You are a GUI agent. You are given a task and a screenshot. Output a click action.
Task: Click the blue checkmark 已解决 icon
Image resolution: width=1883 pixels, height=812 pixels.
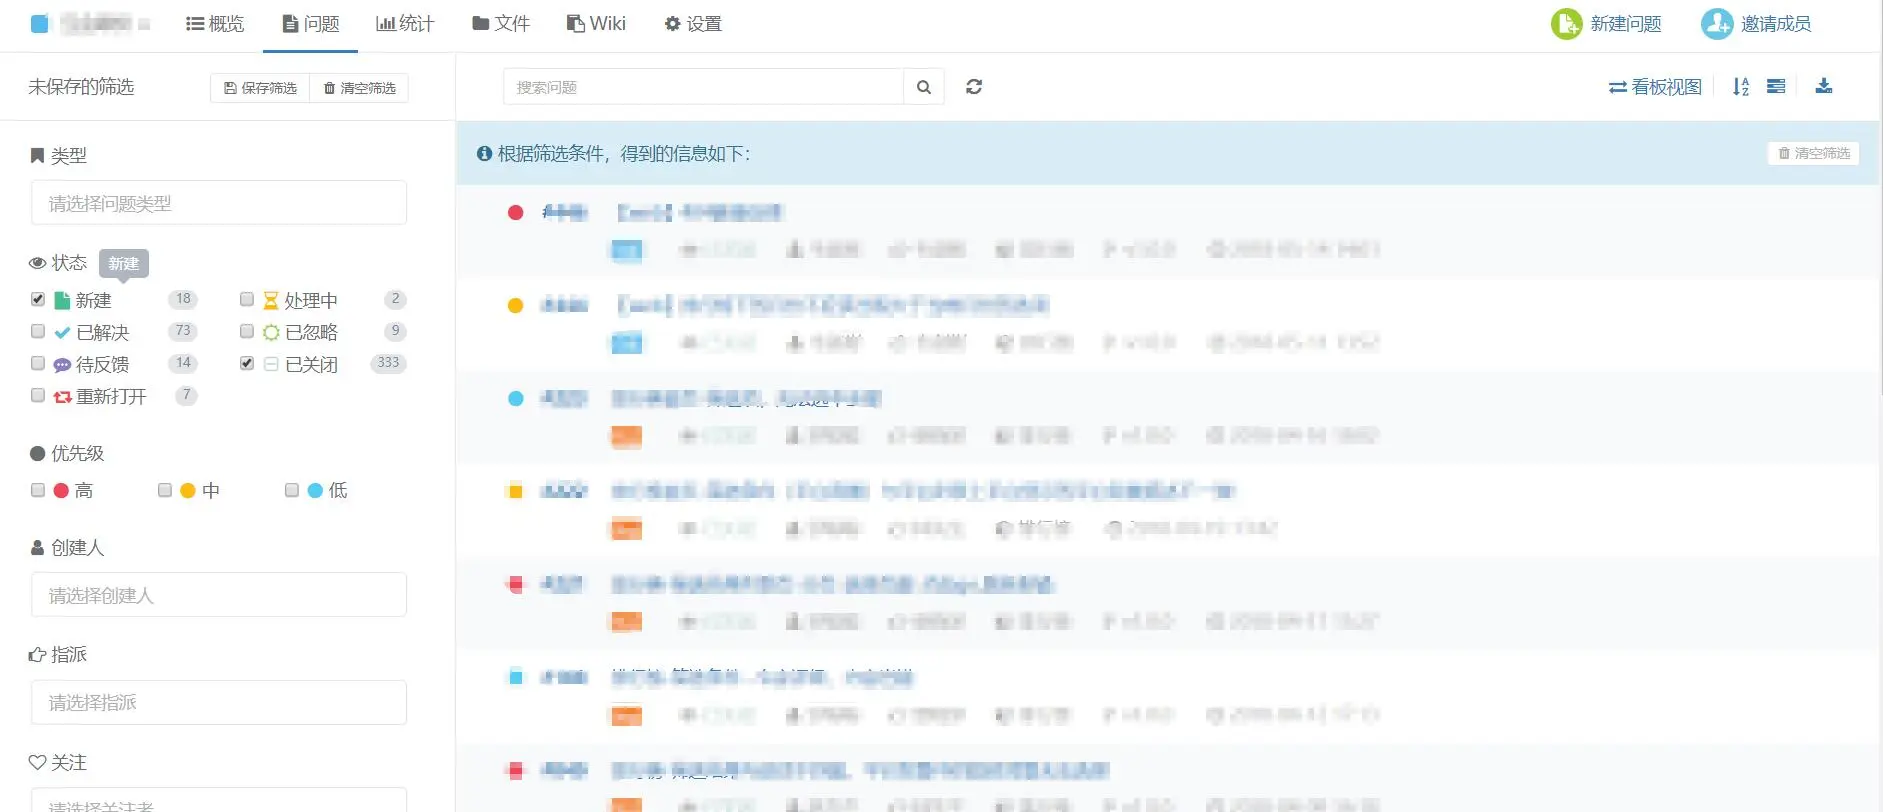(62, 332)
